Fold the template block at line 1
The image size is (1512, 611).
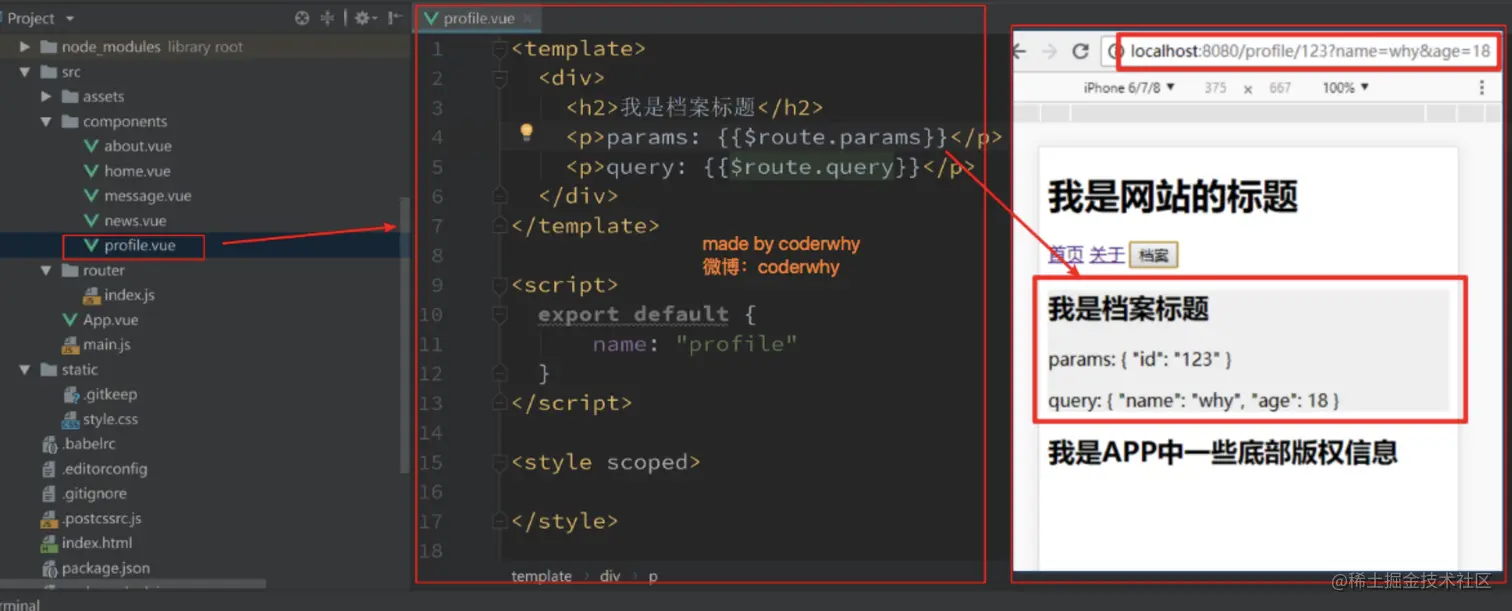tap(500, 48)
